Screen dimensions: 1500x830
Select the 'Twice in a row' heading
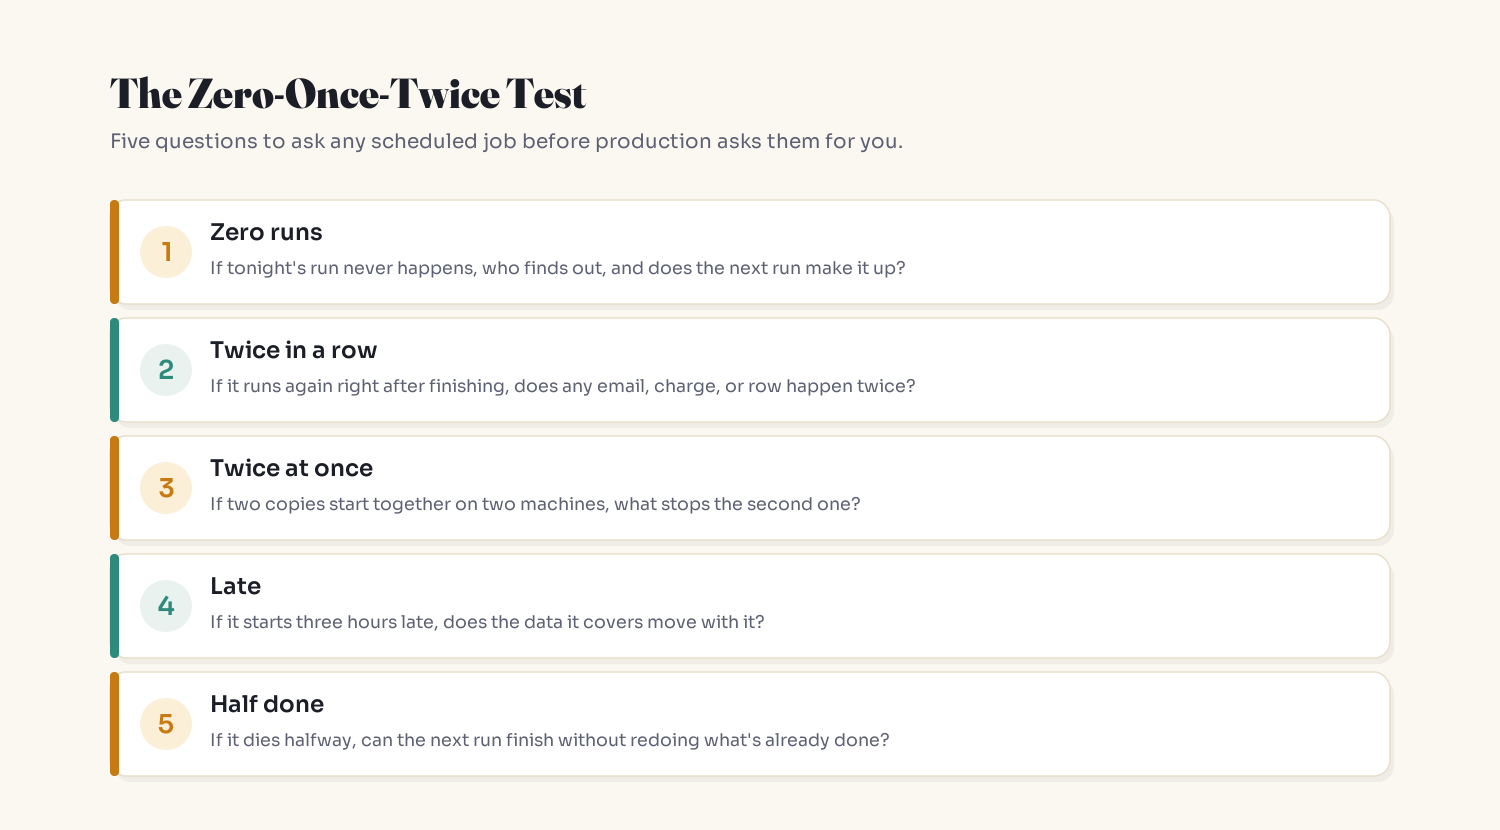coord(293,350)
